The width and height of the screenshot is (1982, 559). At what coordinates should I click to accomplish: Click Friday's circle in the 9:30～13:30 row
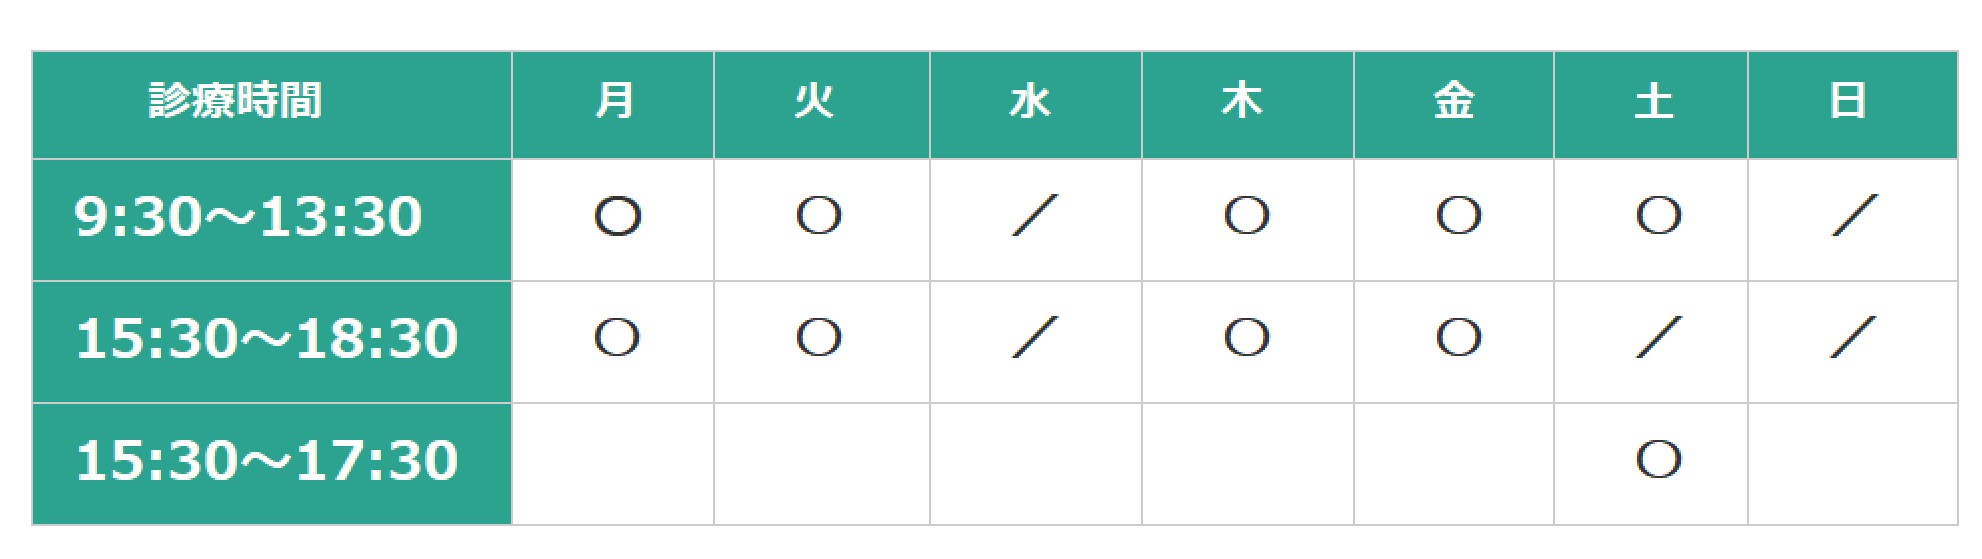pyautogui.click(x=1458, y=217)
